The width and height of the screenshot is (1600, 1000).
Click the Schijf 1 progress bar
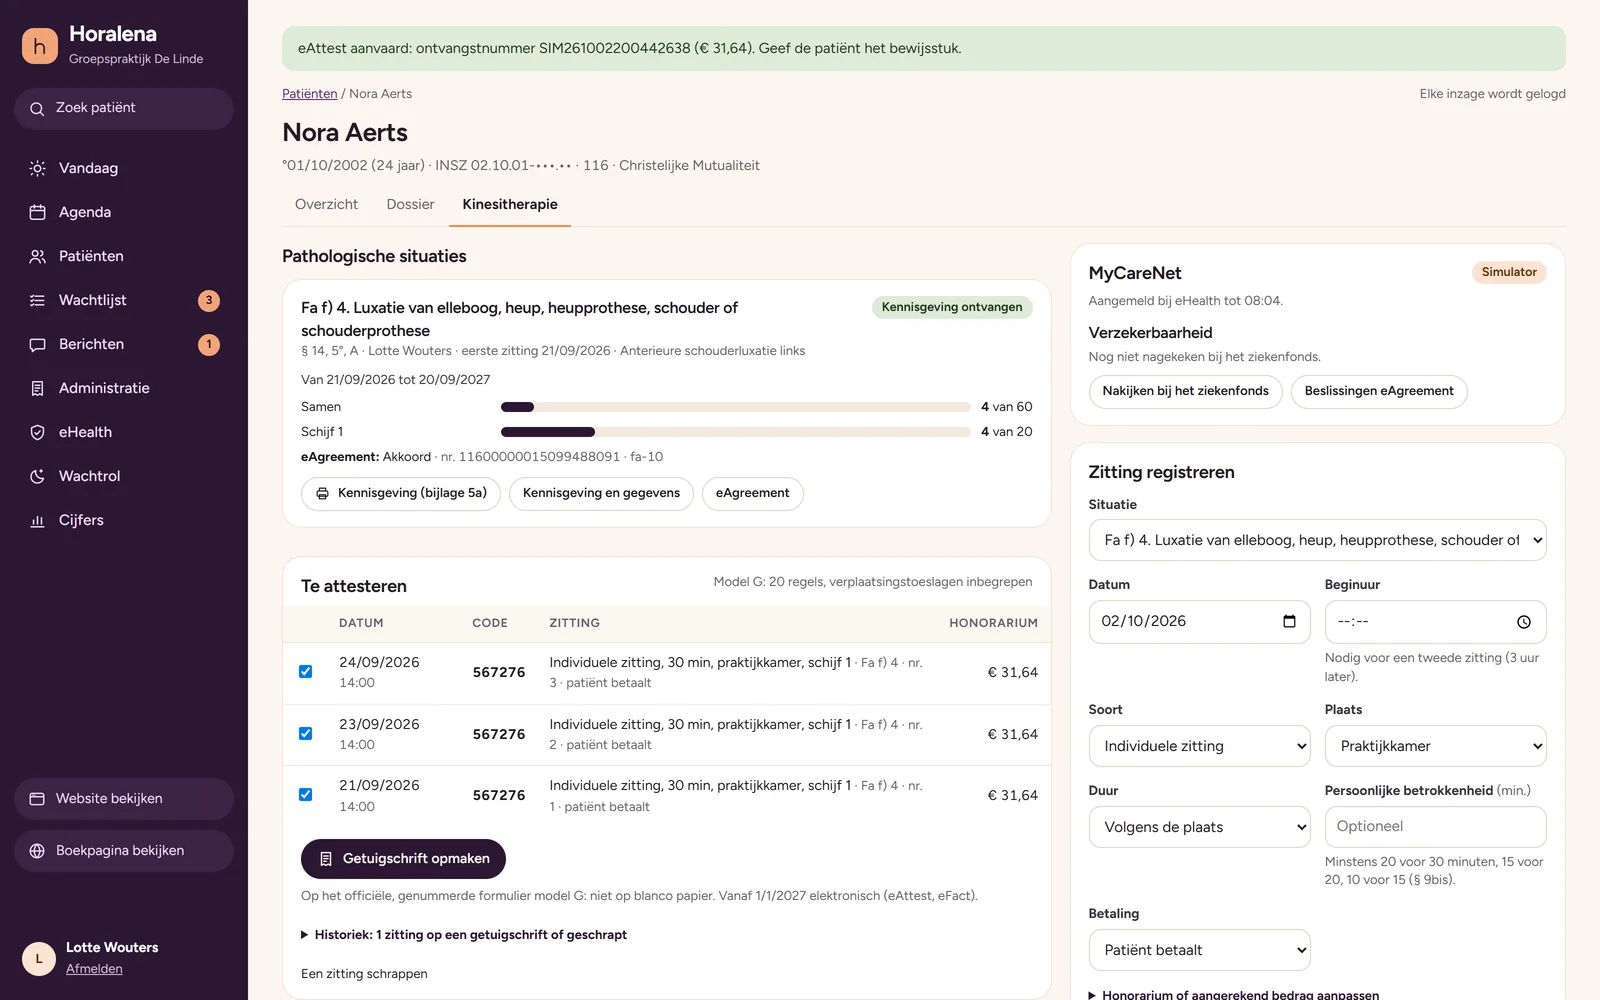[x=736, y=432]
